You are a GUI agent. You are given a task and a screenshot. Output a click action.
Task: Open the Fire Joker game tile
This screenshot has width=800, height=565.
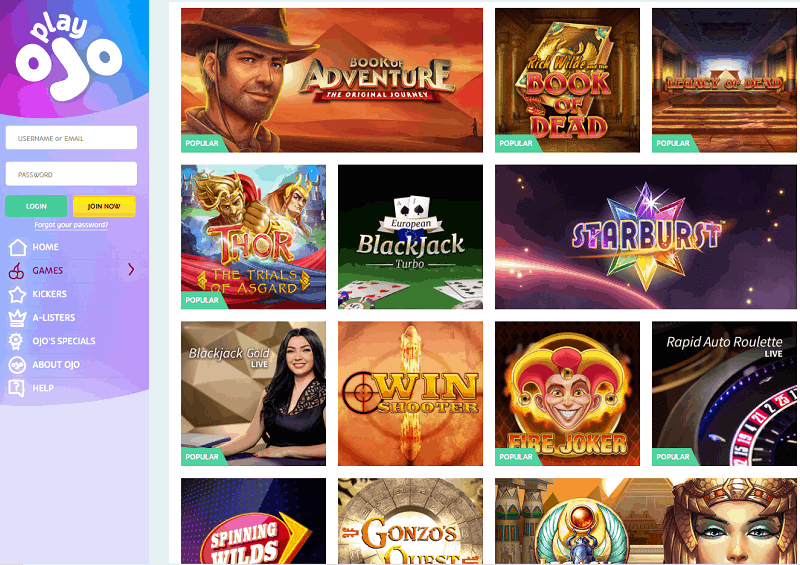(567, 394)
